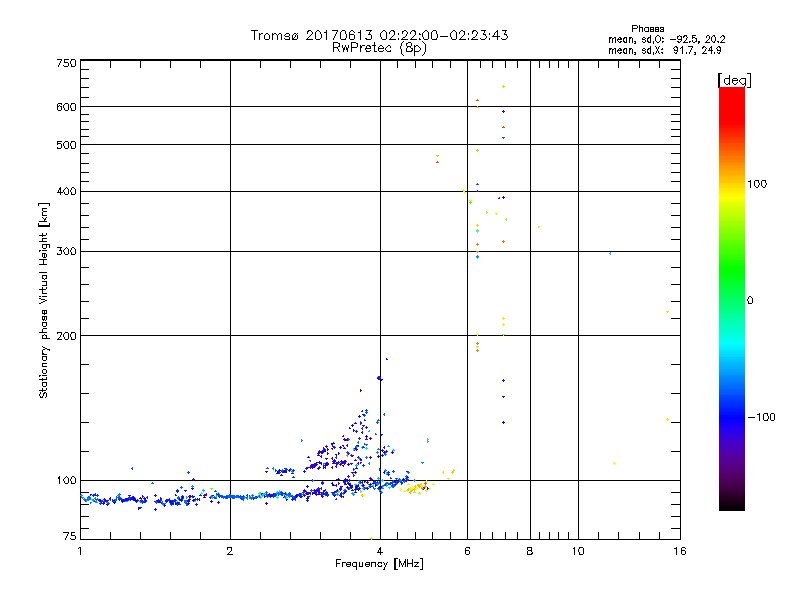Click the "Stationary phase Virtual Height [km]" label
The width and height of the screenshot is (800, 600).
[x=44, y=301]
